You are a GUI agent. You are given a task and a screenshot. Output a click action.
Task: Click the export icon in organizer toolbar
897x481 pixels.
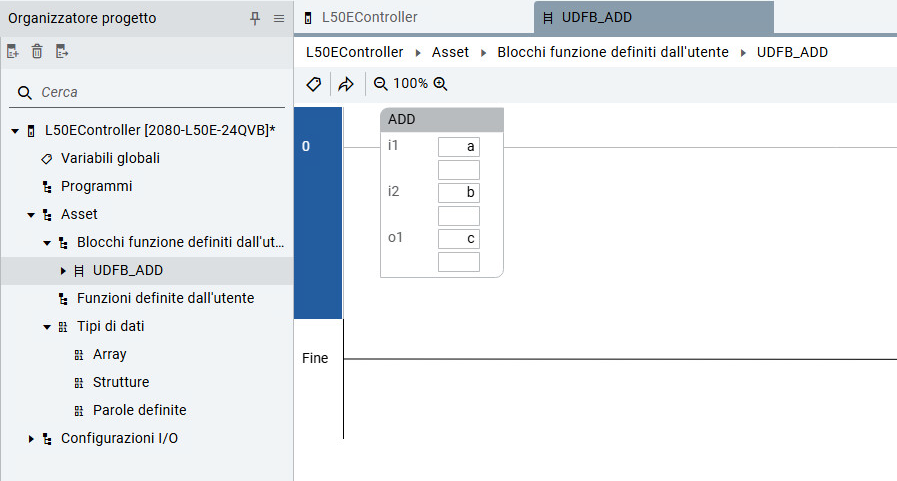[x=62, y=52]
